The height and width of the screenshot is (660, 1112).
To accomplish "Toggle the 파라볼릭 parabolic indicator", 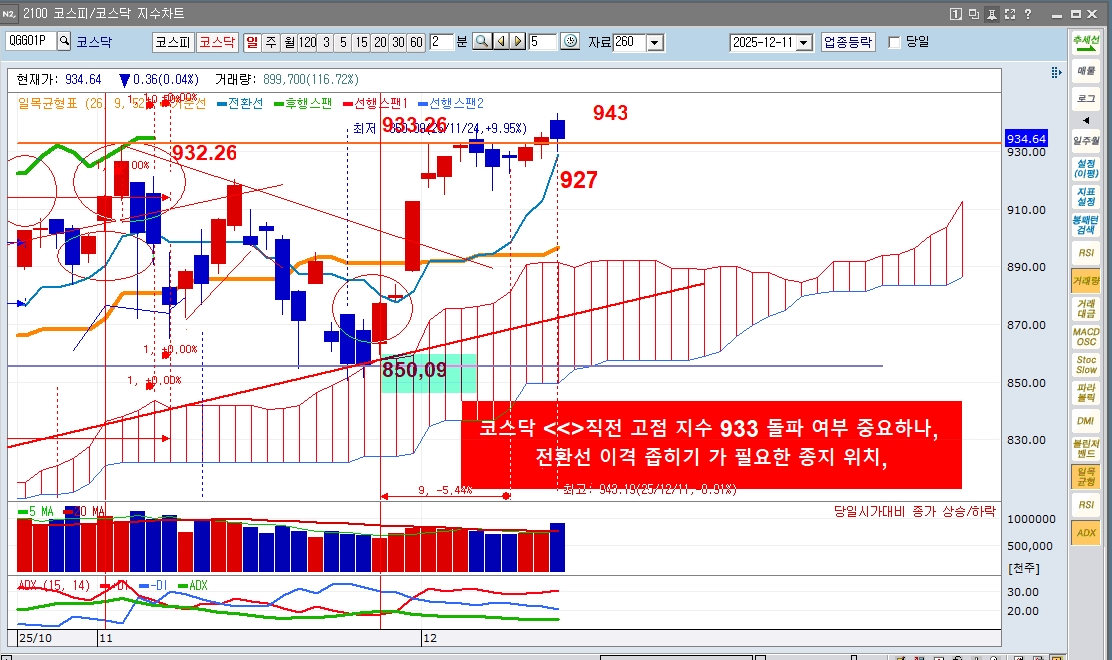I will [1086, 393].
